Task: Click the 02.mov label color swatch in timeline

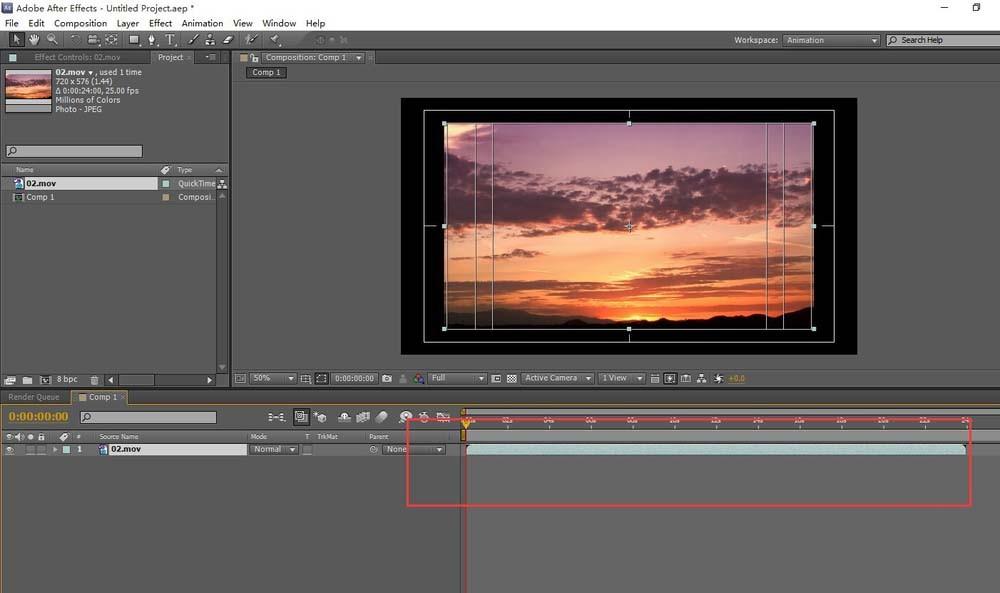Action: (x=66, y=450)
